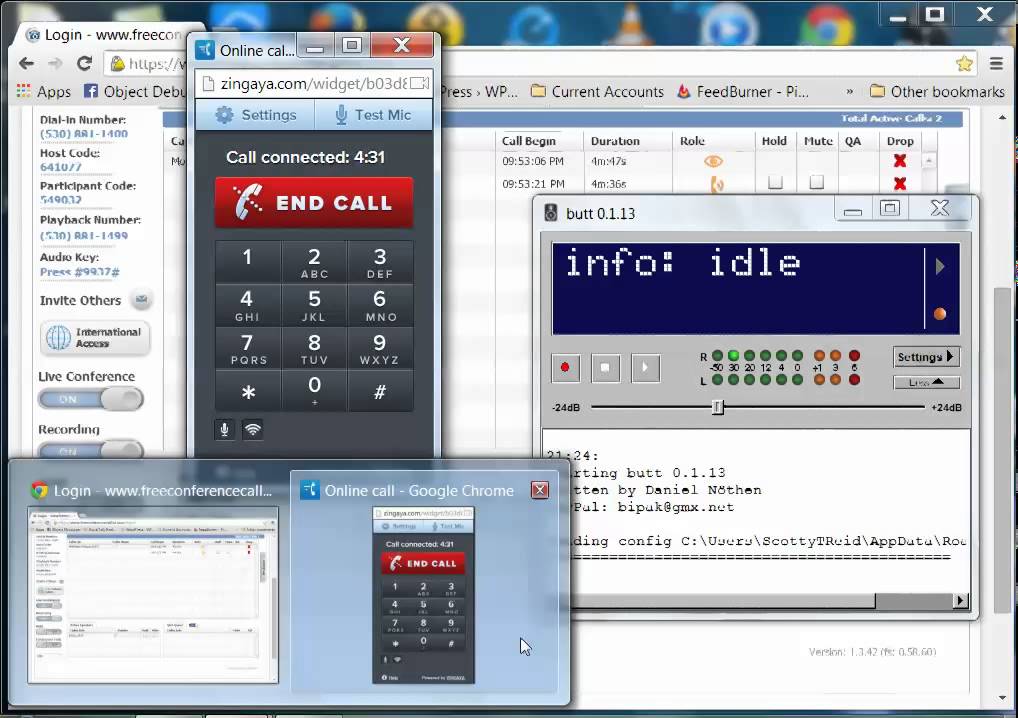Image resolution: width=1018 pixels, height=718 pixels.
Task: Open Apps bookmarks shortcut
Action: (x=43, y=92)
